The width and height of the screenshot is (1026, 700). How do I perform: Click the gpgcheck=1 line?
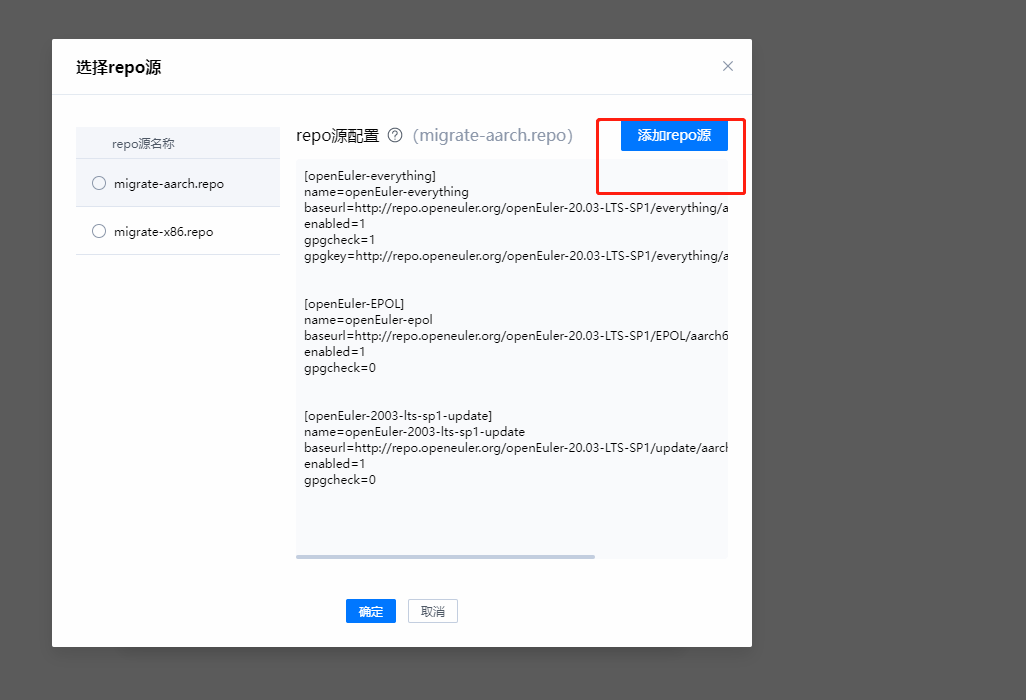tap(340, 239)
